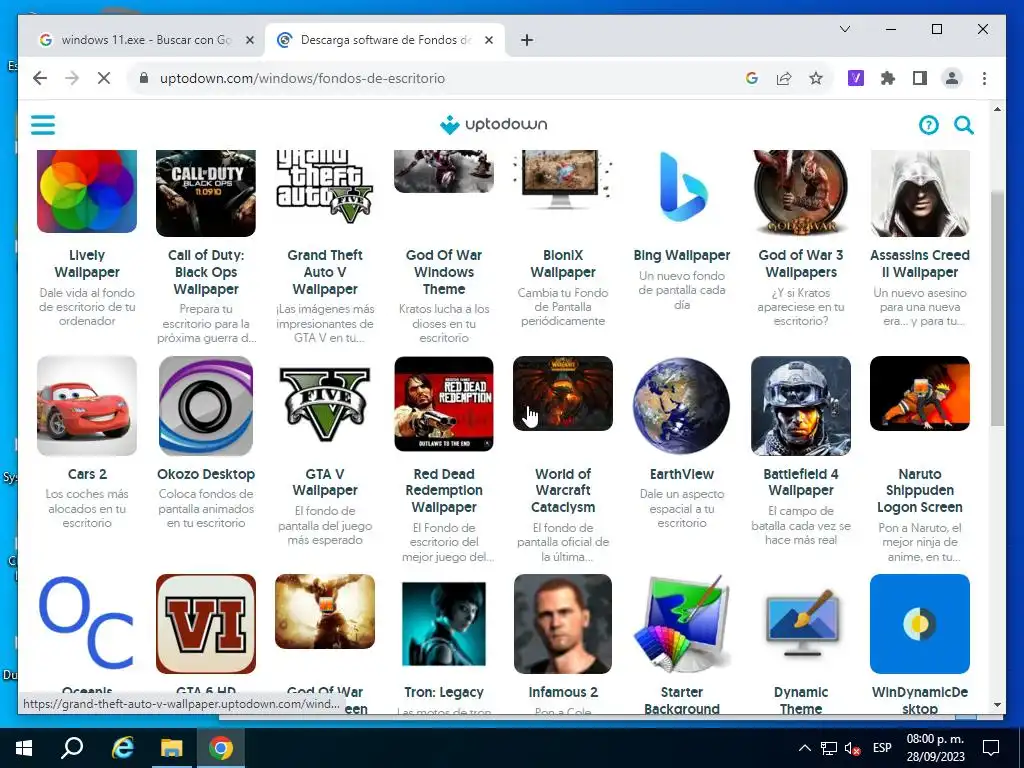This screenshot has height=768, width=1024.
Task: Open the Cars 2 app icon
Action: [87, 406]
